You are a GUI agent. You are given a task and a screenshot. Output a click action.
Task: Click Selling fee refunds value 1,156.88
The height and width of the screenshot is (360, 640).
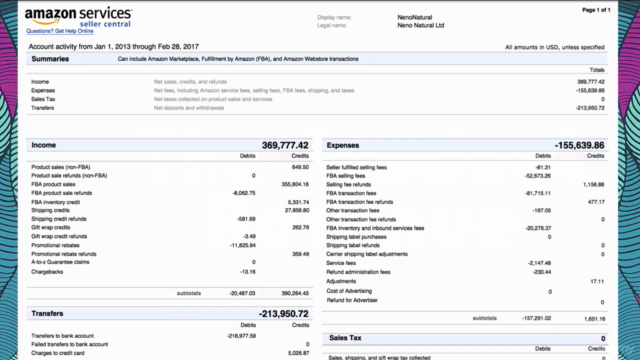pyautogui.click(x=593, y=184)
